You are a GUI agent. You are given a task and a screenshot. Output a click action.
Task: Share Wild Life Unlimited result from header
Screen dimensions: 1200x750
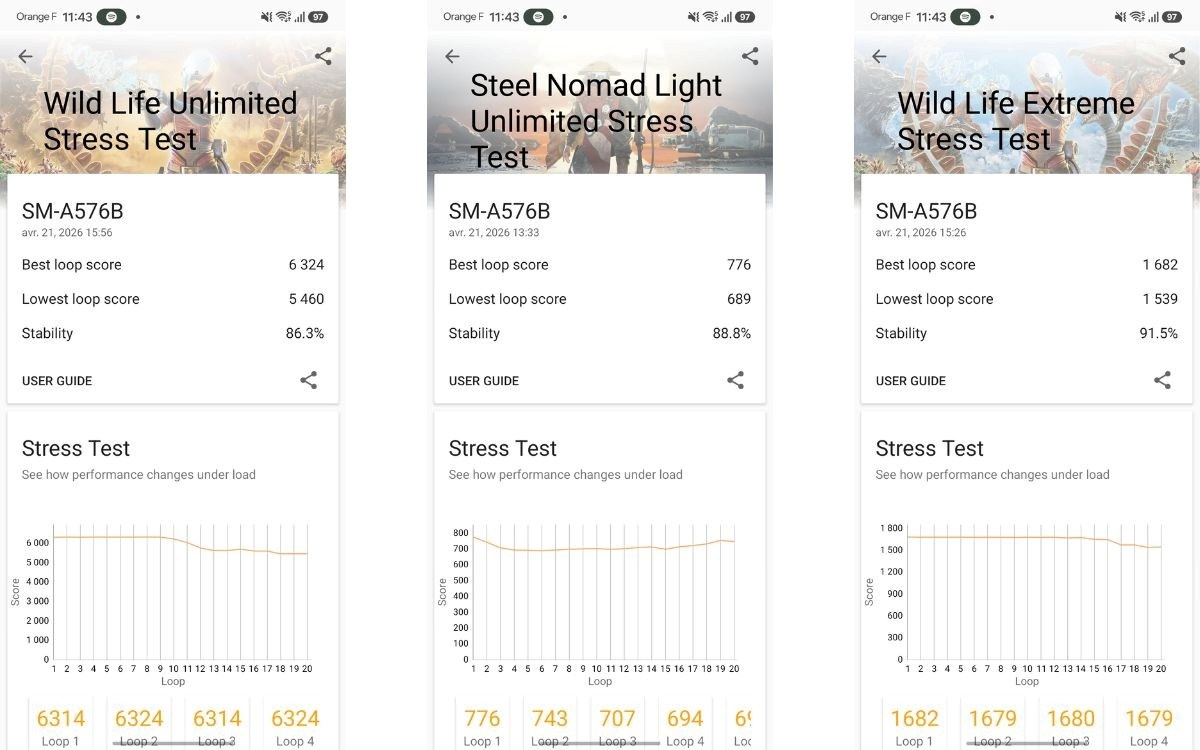coord(323,57)
